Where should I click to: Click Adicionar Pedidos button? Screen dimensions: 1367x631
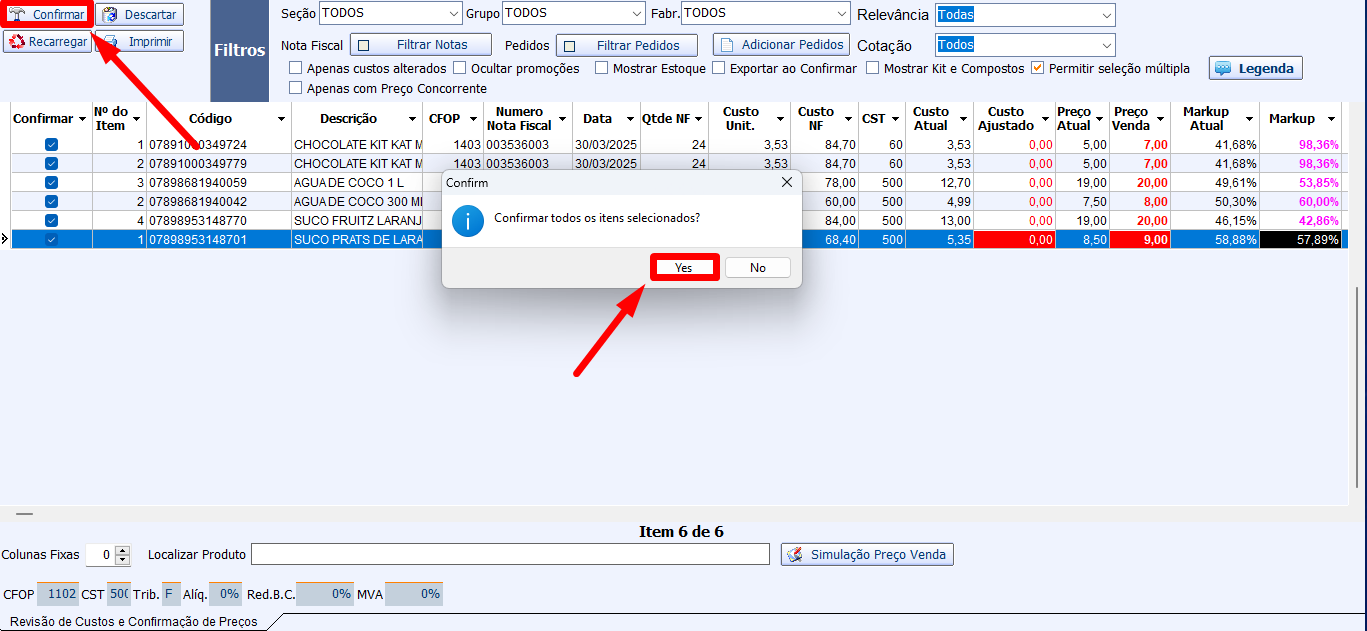point(781,45)
